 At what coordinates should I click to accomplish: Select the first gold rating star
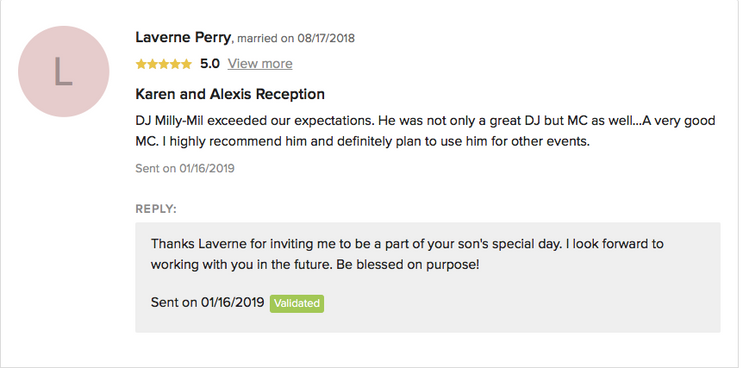[141, 64]
